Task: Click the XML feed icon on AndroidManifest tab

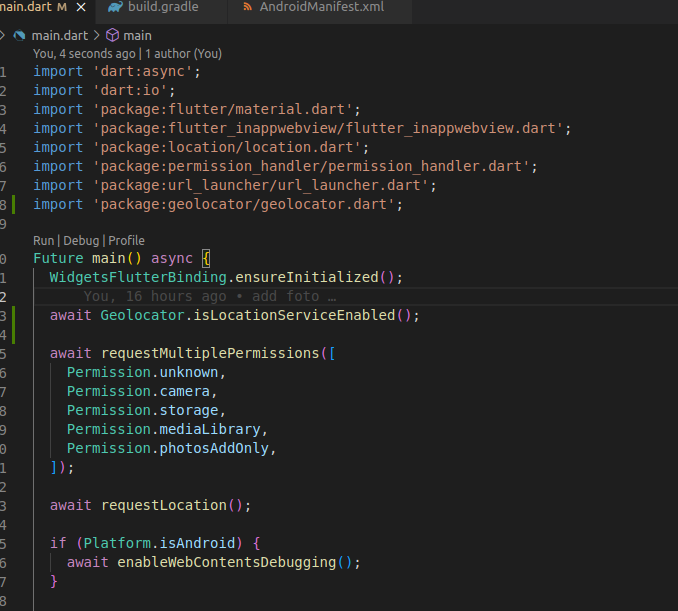Action: tap(248, 7)
